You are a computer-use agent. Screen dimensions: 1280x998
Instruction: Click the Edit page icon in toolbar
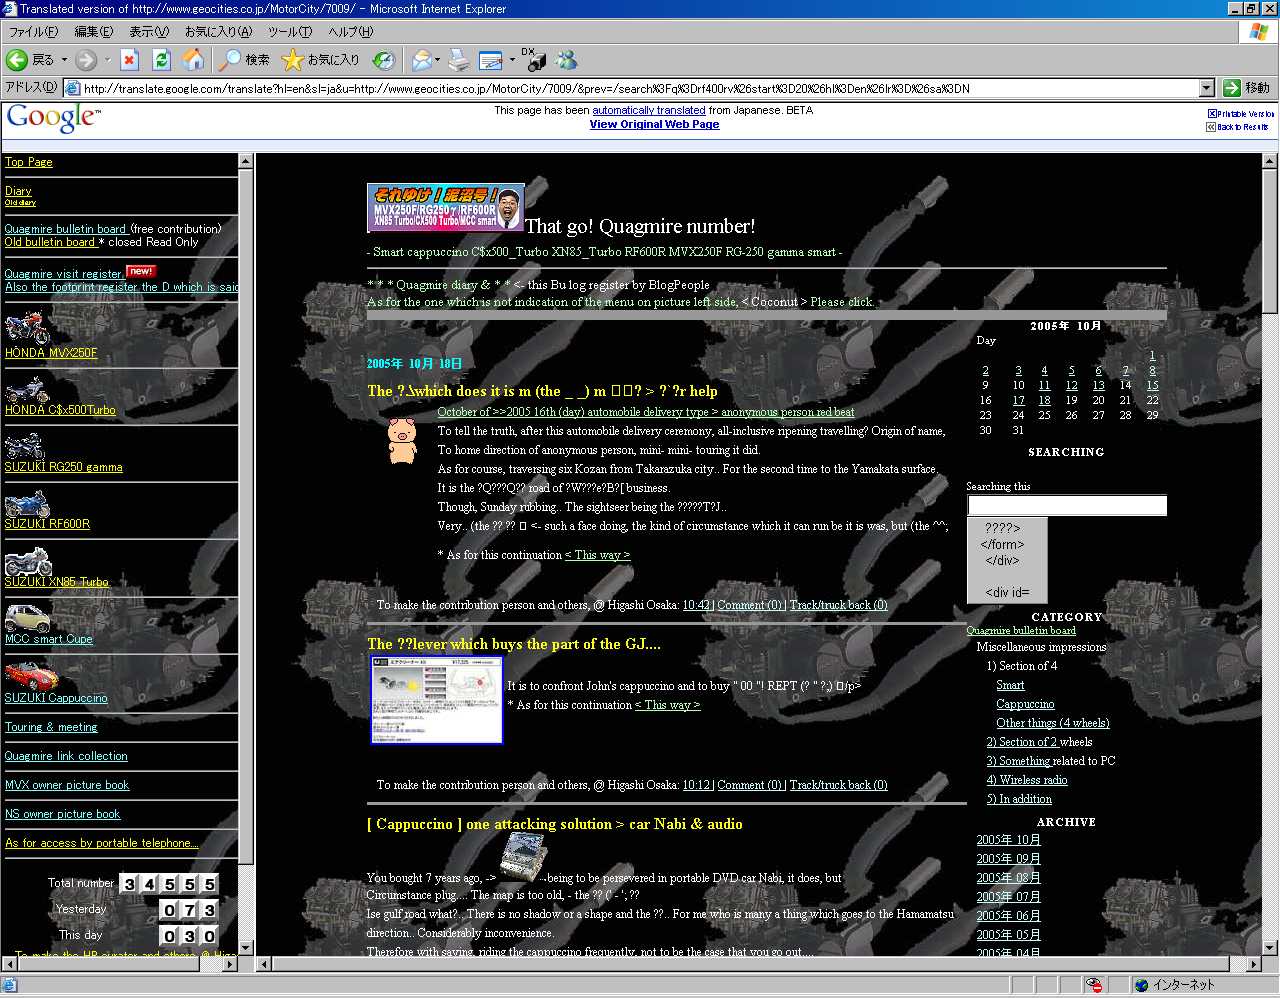tap(490, 60)
